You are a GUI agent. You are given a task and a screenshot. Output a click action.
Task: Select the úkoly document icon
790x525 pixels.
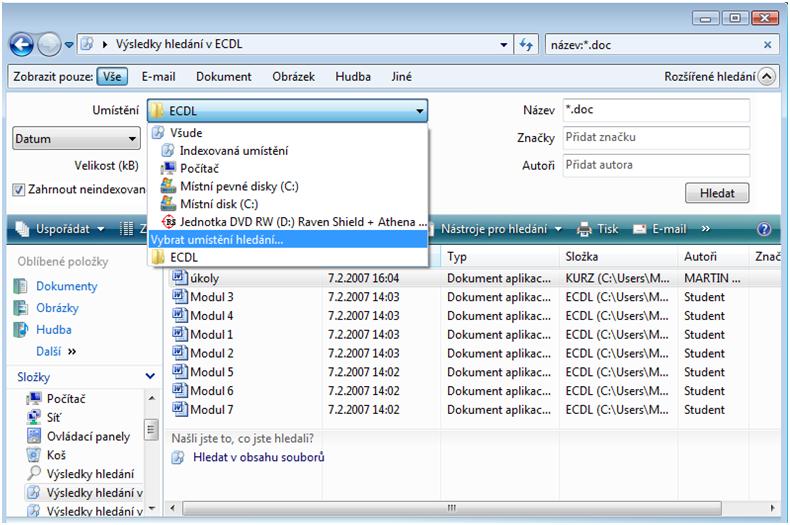pyautogui.click(x=179, y=277)
